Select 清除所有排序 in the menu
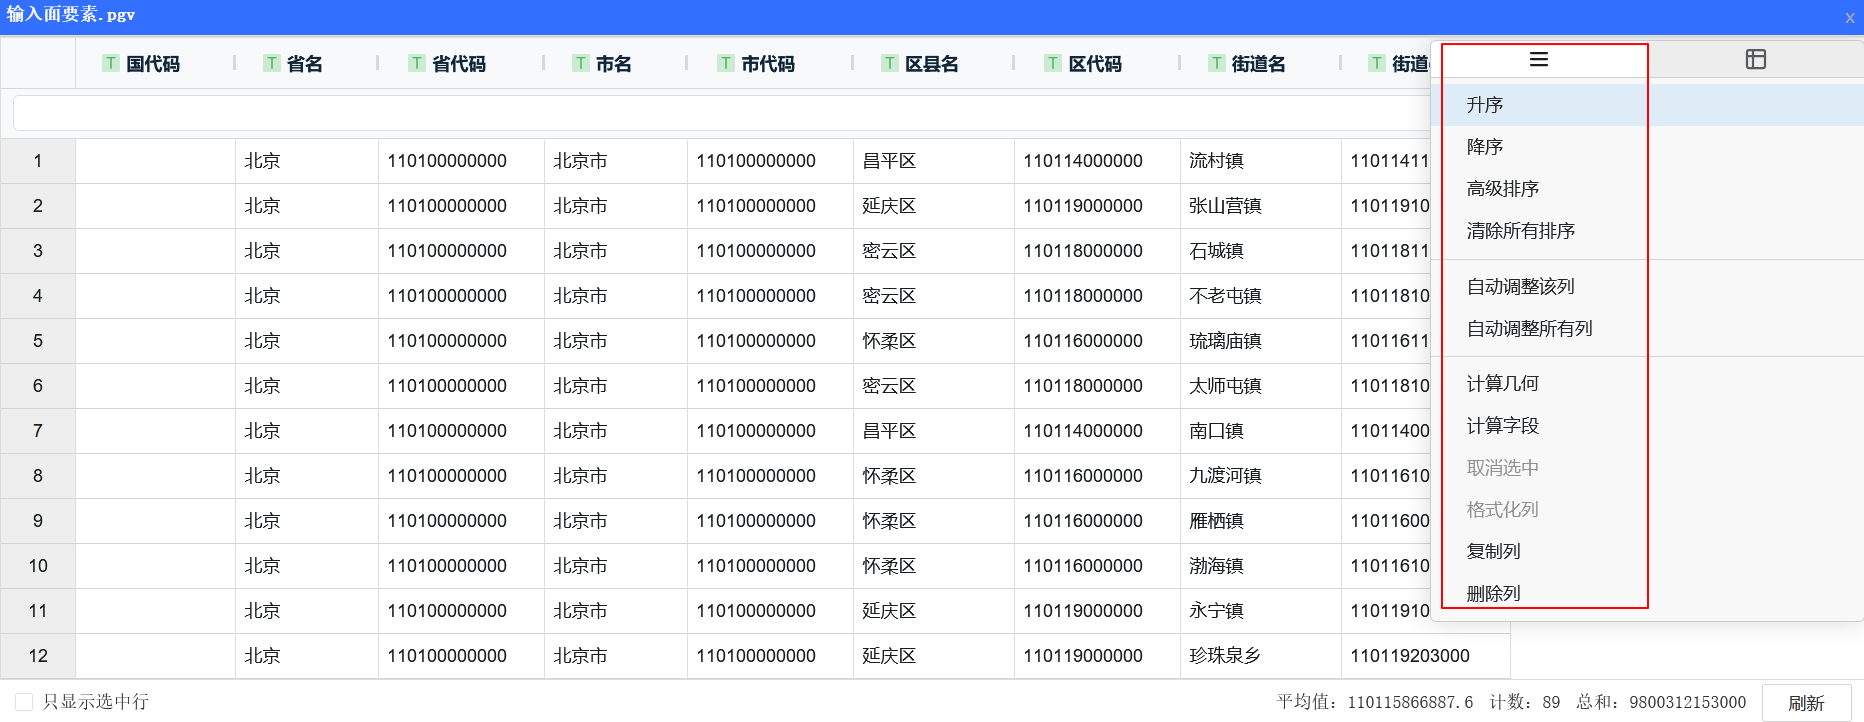Screen dimensions: 1864x722 (1520, 231)
